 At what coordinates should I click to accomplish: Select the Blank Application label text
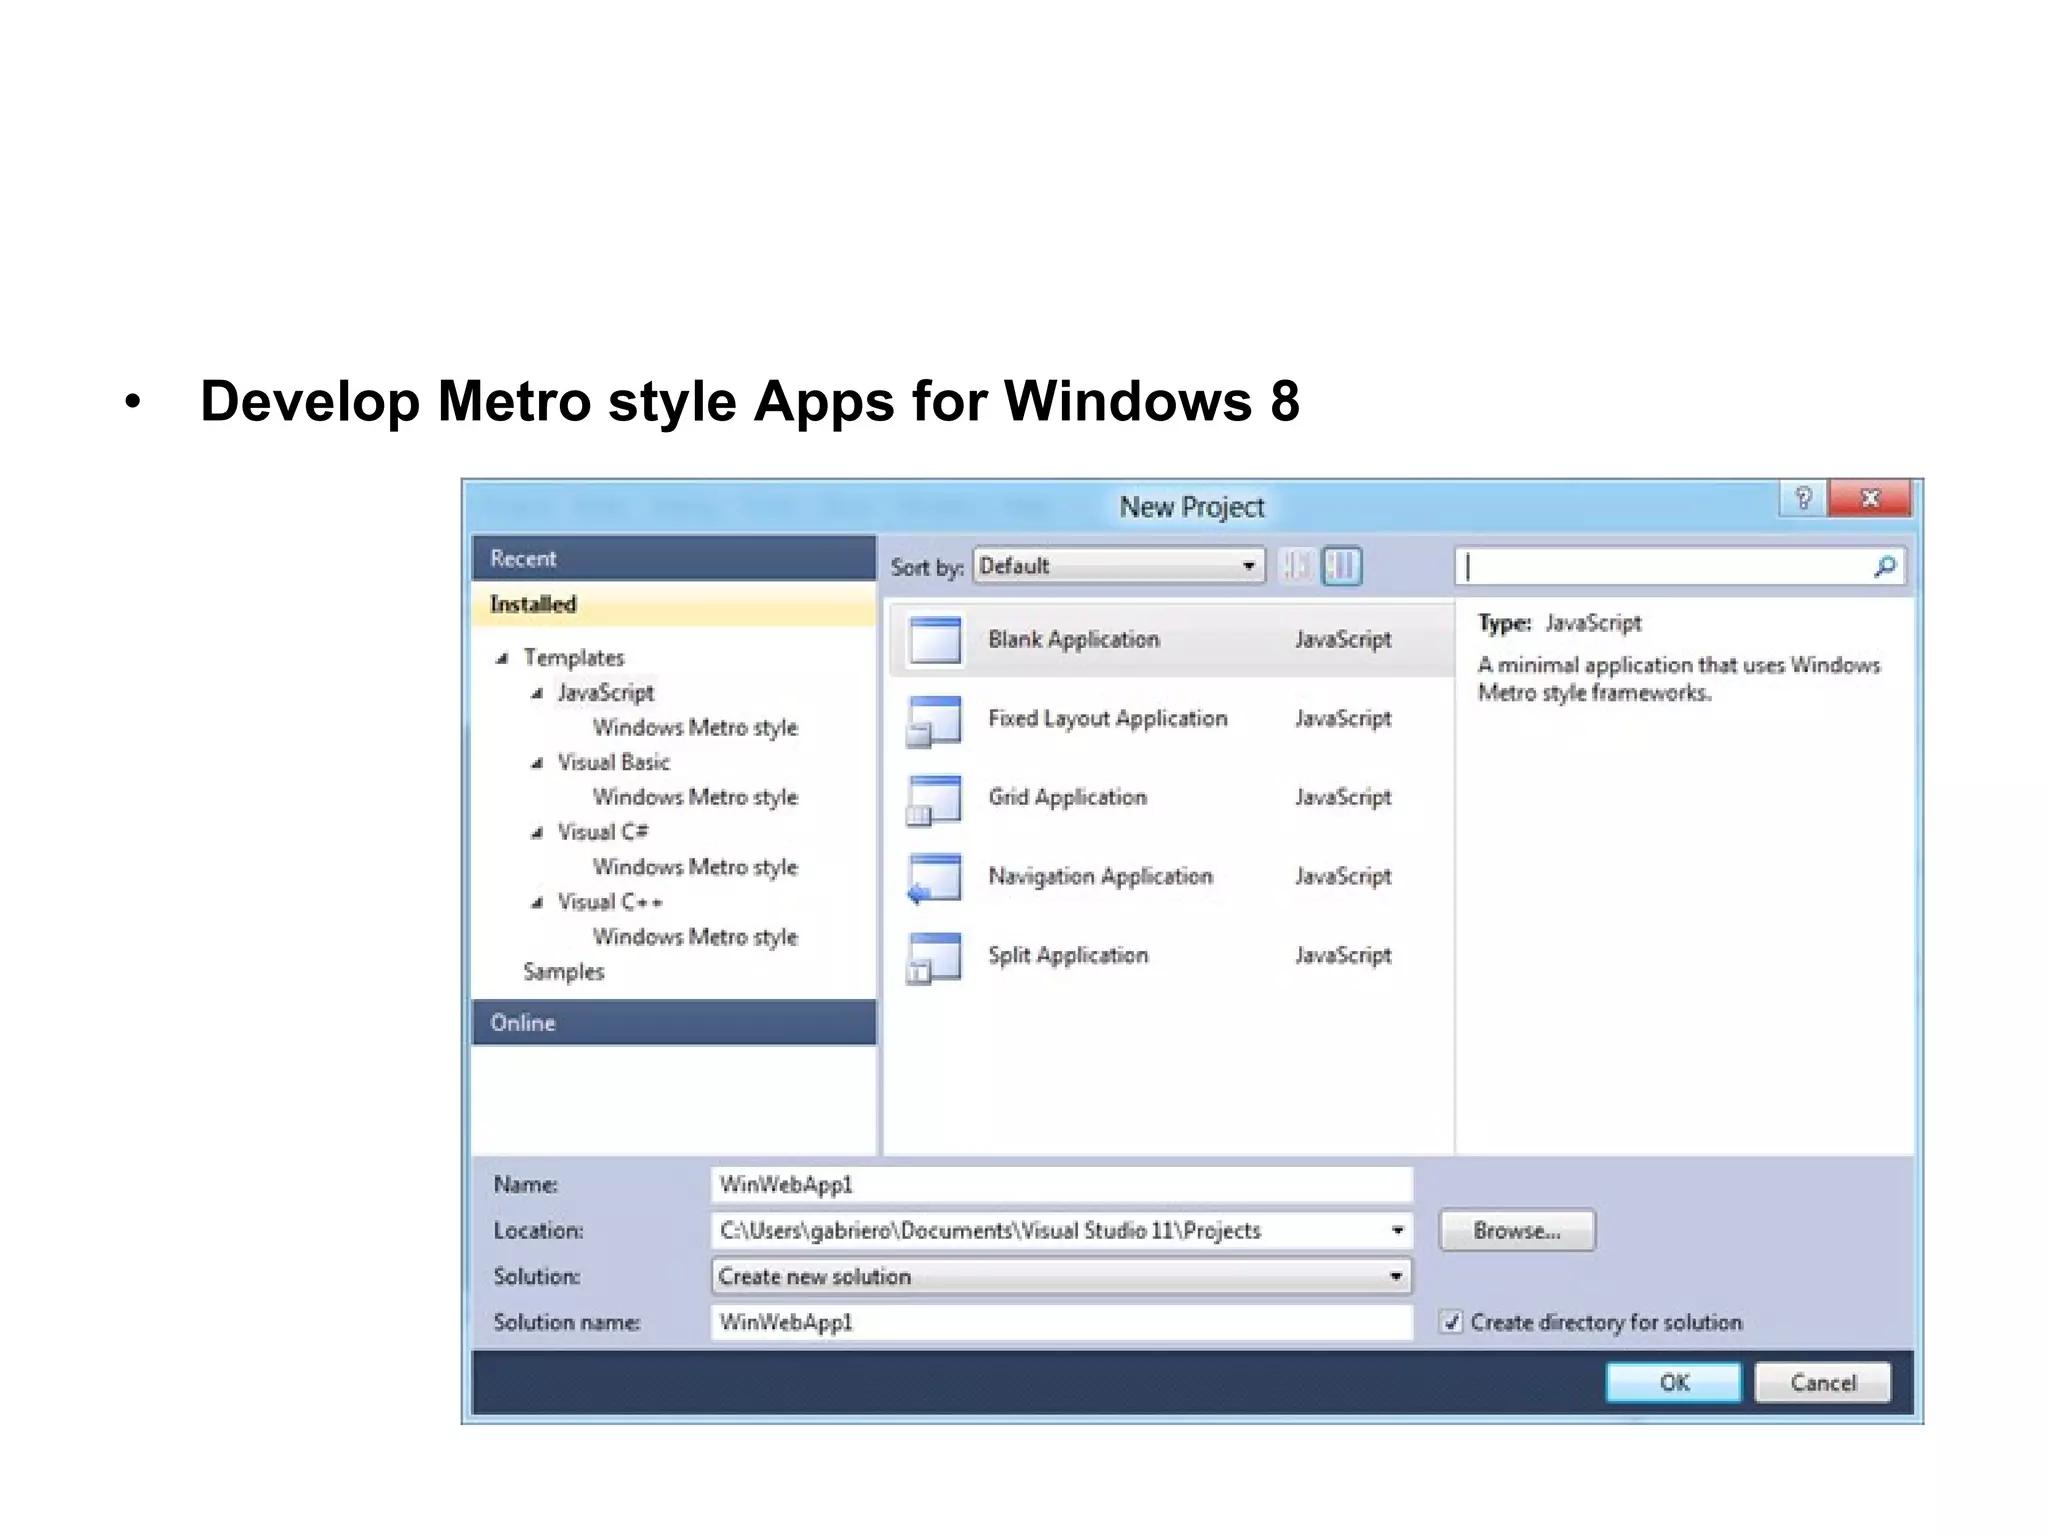pos(1074,639)
